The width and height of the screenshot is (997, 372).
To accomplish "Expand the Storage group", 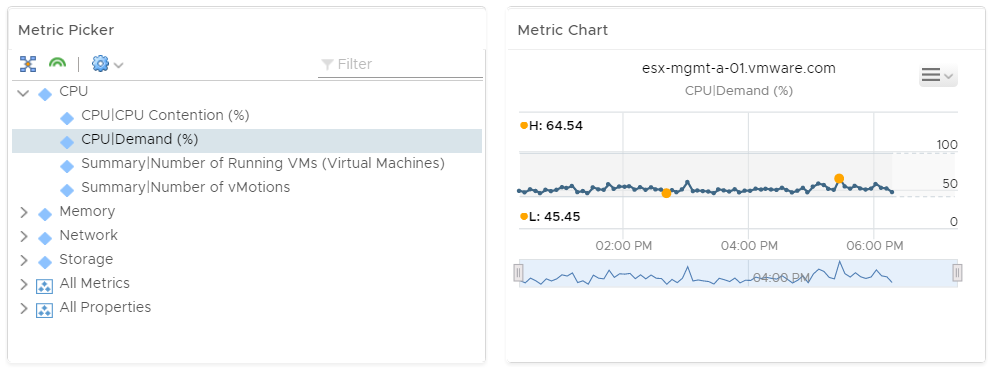I will coord(24,261).
